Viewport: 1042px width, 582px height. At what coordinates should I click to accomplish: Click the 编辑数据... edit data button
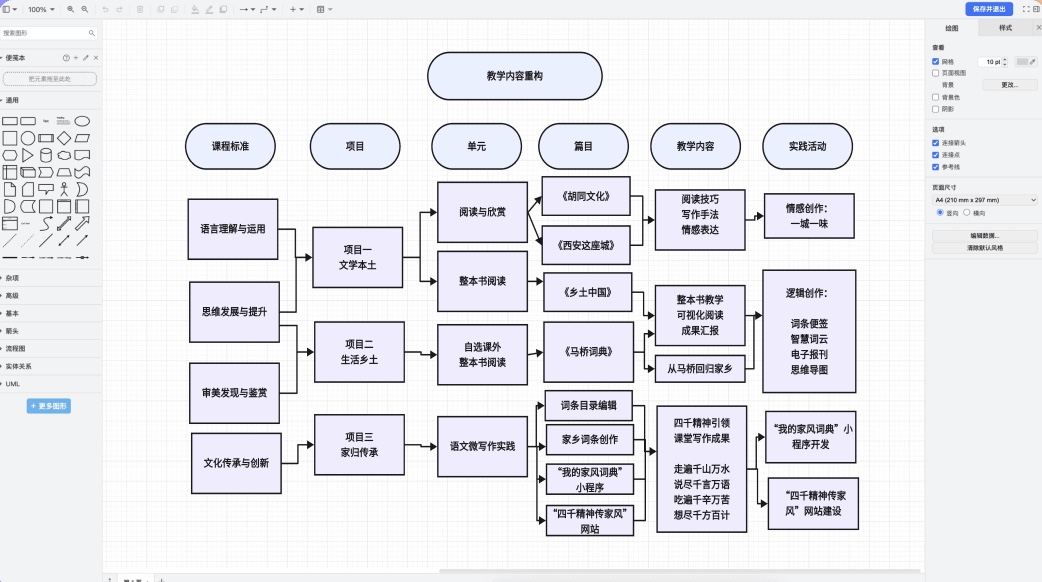click(984, 235)
